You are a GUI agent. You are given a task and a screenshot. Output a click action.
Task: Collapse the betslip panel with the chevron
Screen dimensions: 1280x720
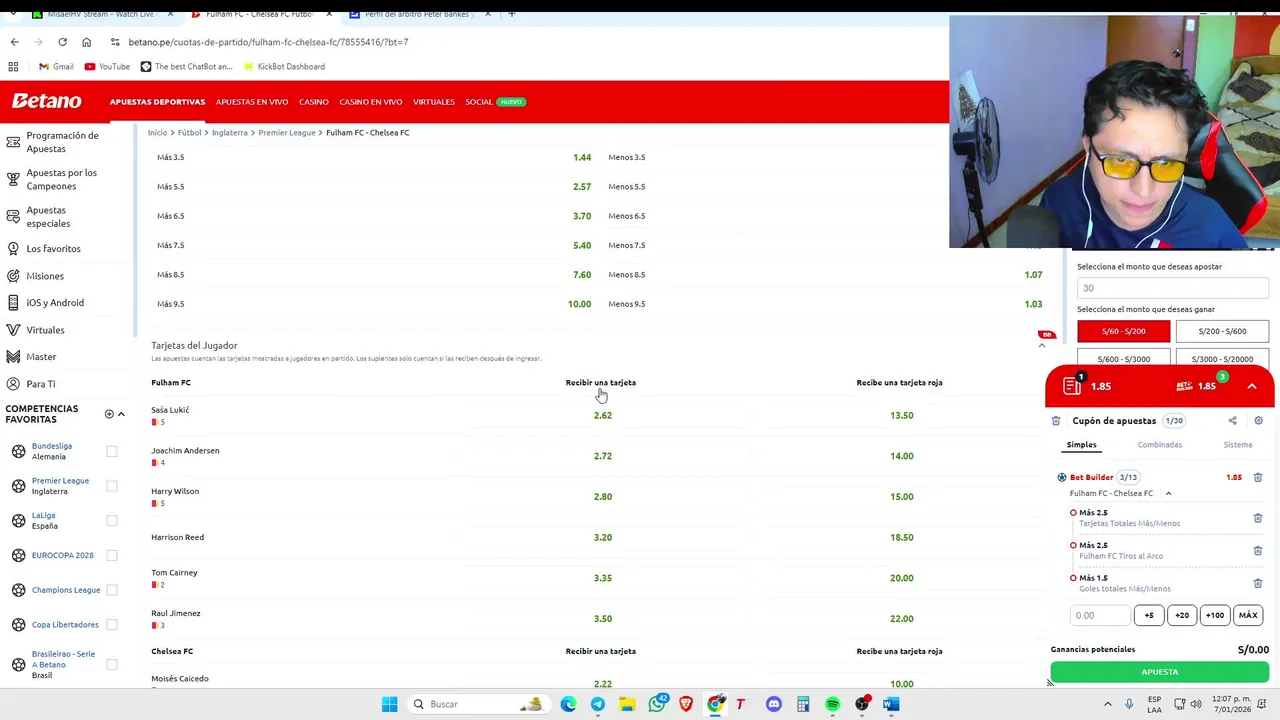(1252, 386)
